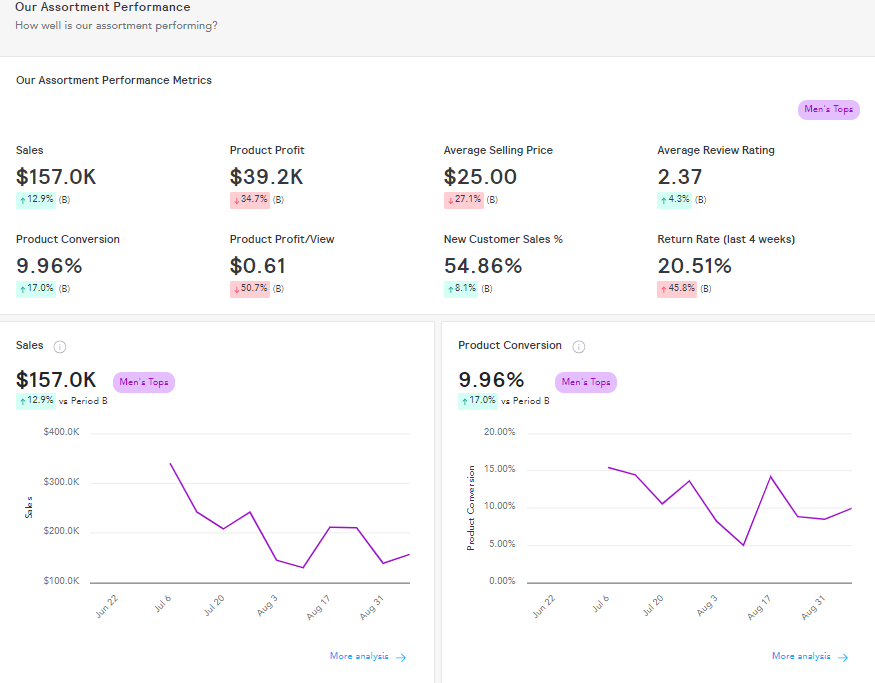Click the 4.3% increase badge under Average Review Rating
Viewport: 875px width, 683px height.
675,200
